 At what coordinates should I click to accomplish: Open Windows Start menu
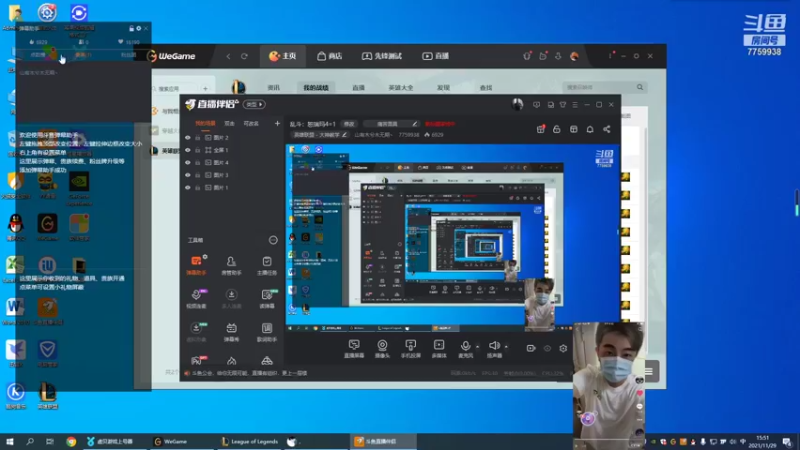pos(9,442)
